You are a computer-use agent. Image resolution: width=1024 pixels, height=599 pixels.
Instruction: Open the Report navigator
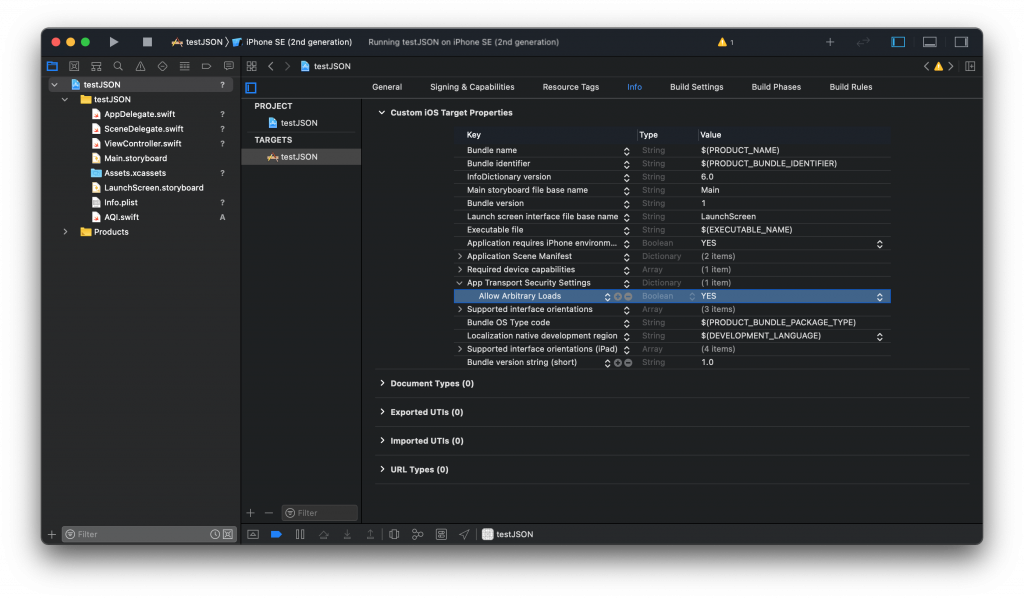point(229,66)
